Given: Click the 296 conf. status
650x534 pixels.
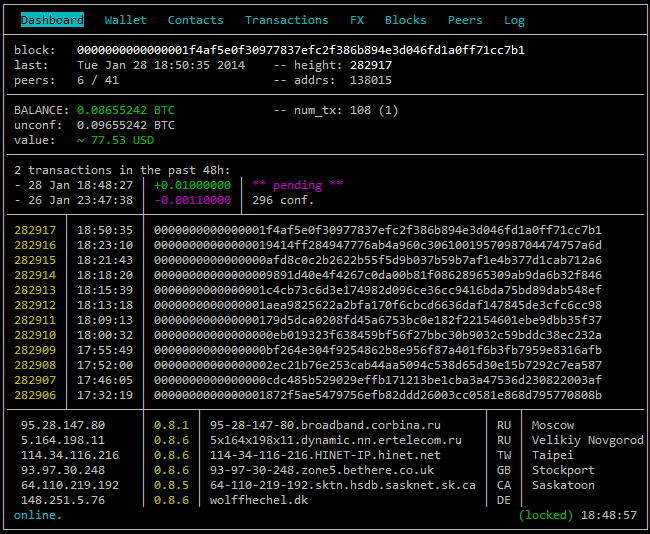Looking at the screenshot, I should point(283,200).
